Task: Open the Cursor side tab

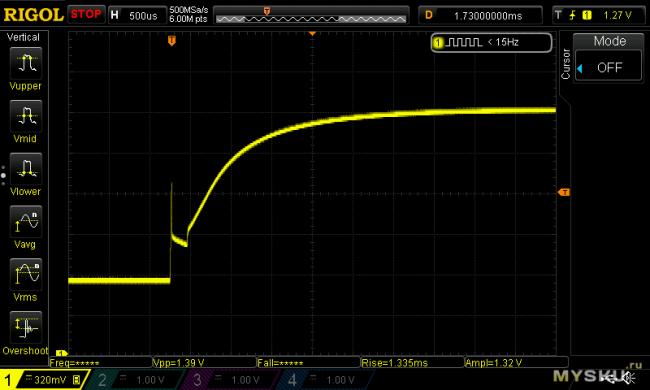Action: (x=565, y=64)
